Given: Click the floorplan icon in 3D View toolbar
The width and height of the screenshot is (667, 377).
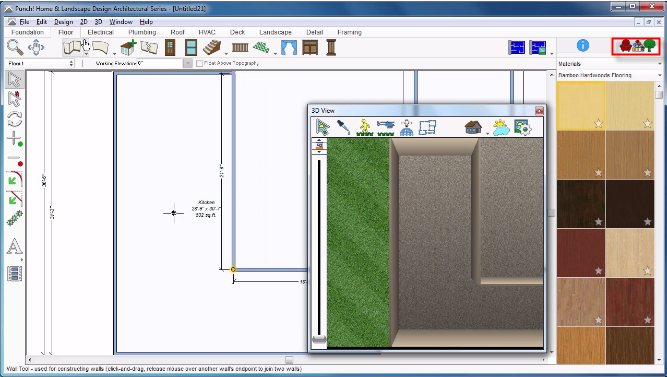Looking at the screenshot, I should point(428,127).
